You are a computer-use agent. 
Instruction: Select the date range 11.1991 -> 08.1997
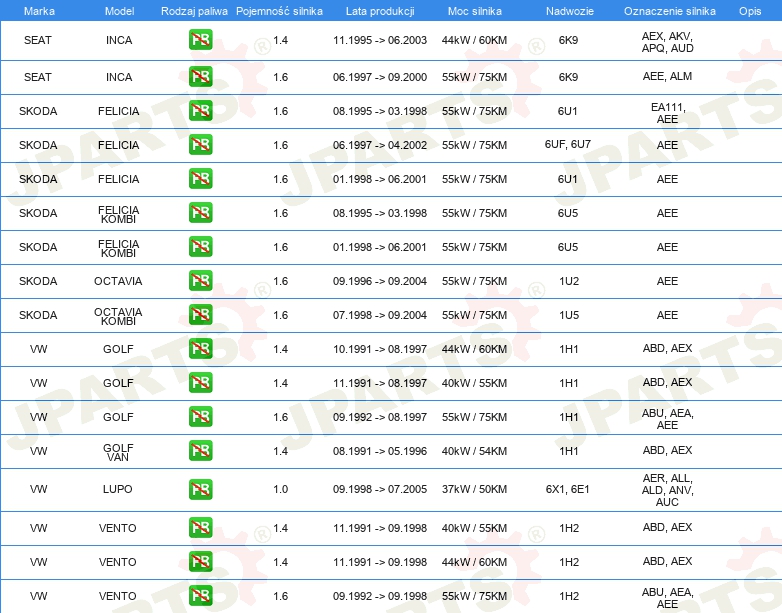click(x=380, y=383)
